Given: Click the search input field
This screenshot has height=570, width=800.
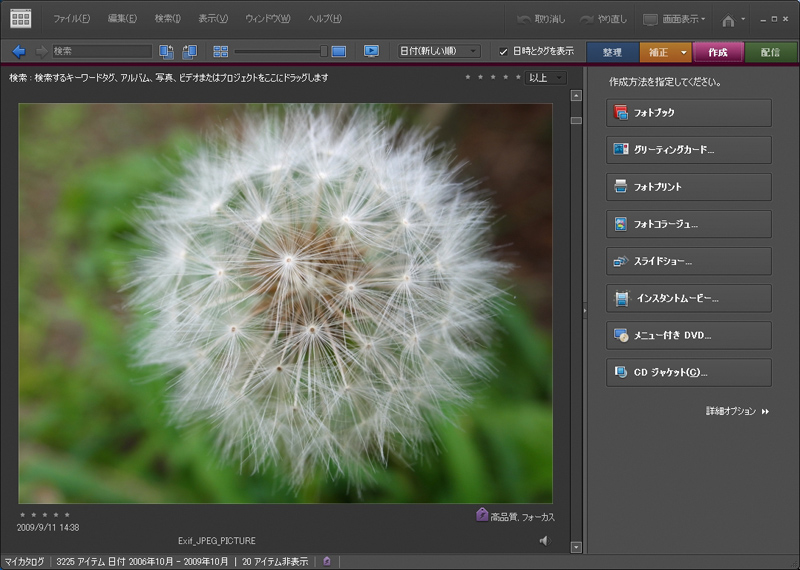Looking at the screenshot, I should click(102, 51).
